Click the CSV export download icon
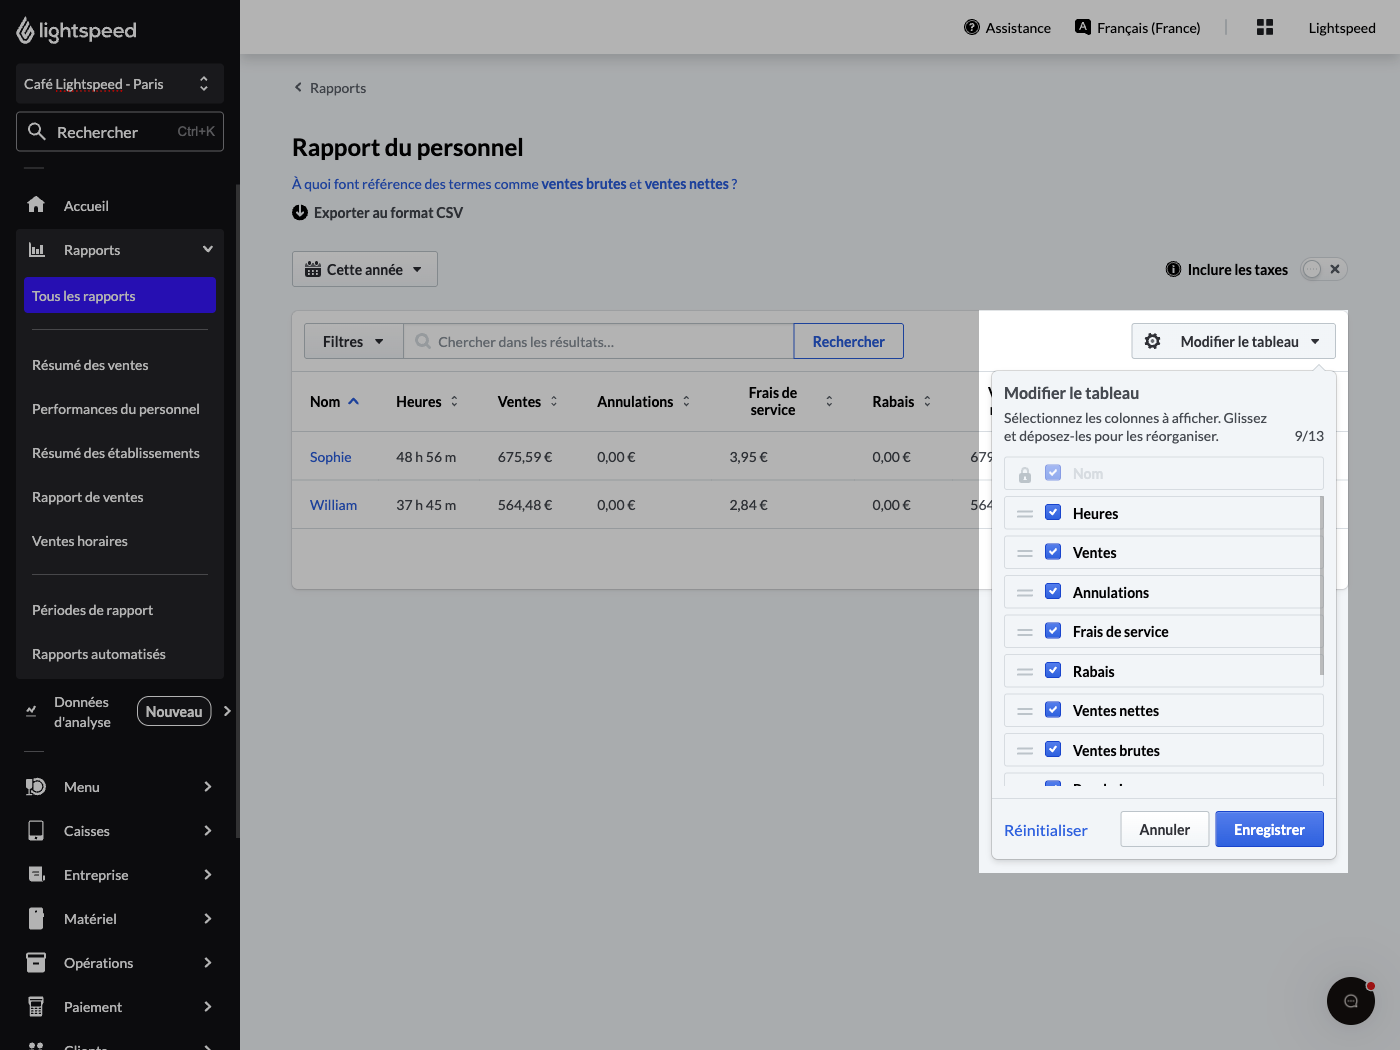1400x1050 pixels. tap(300, 212)
